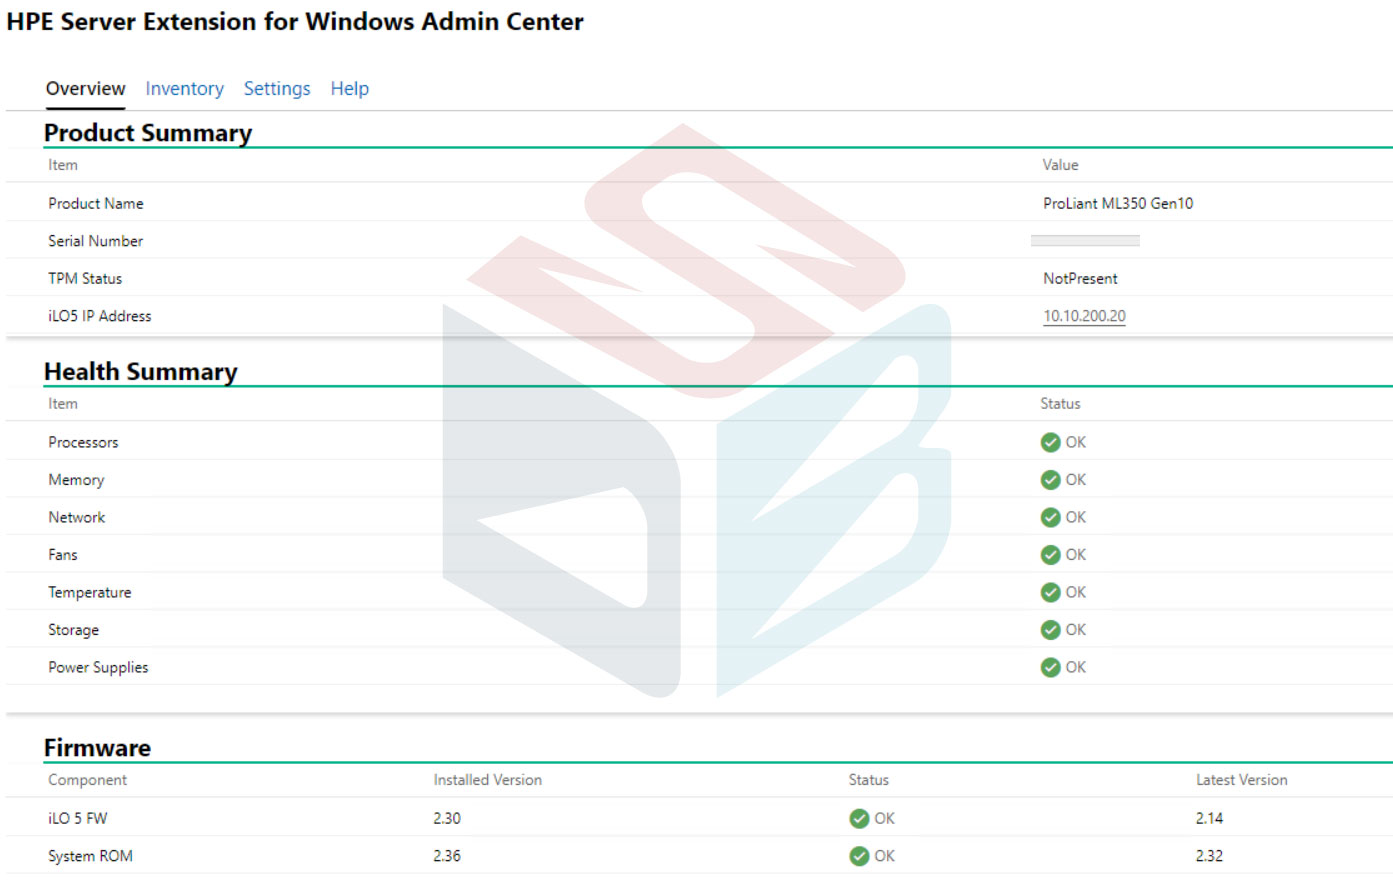The image size is (1393, 886).
Task: Open the Settings tab
Action: [277, 88]
